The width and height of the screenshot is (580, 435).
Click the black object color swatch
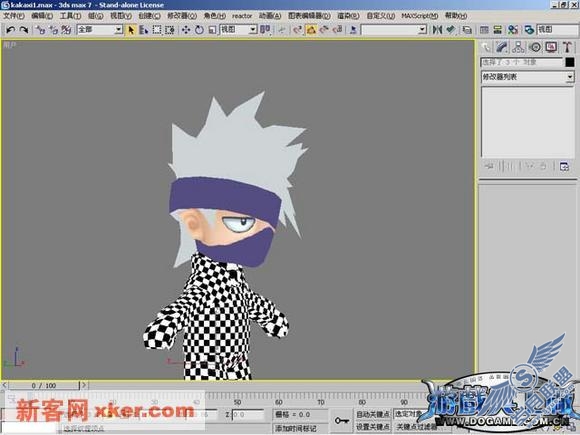[x=570, y=62]
